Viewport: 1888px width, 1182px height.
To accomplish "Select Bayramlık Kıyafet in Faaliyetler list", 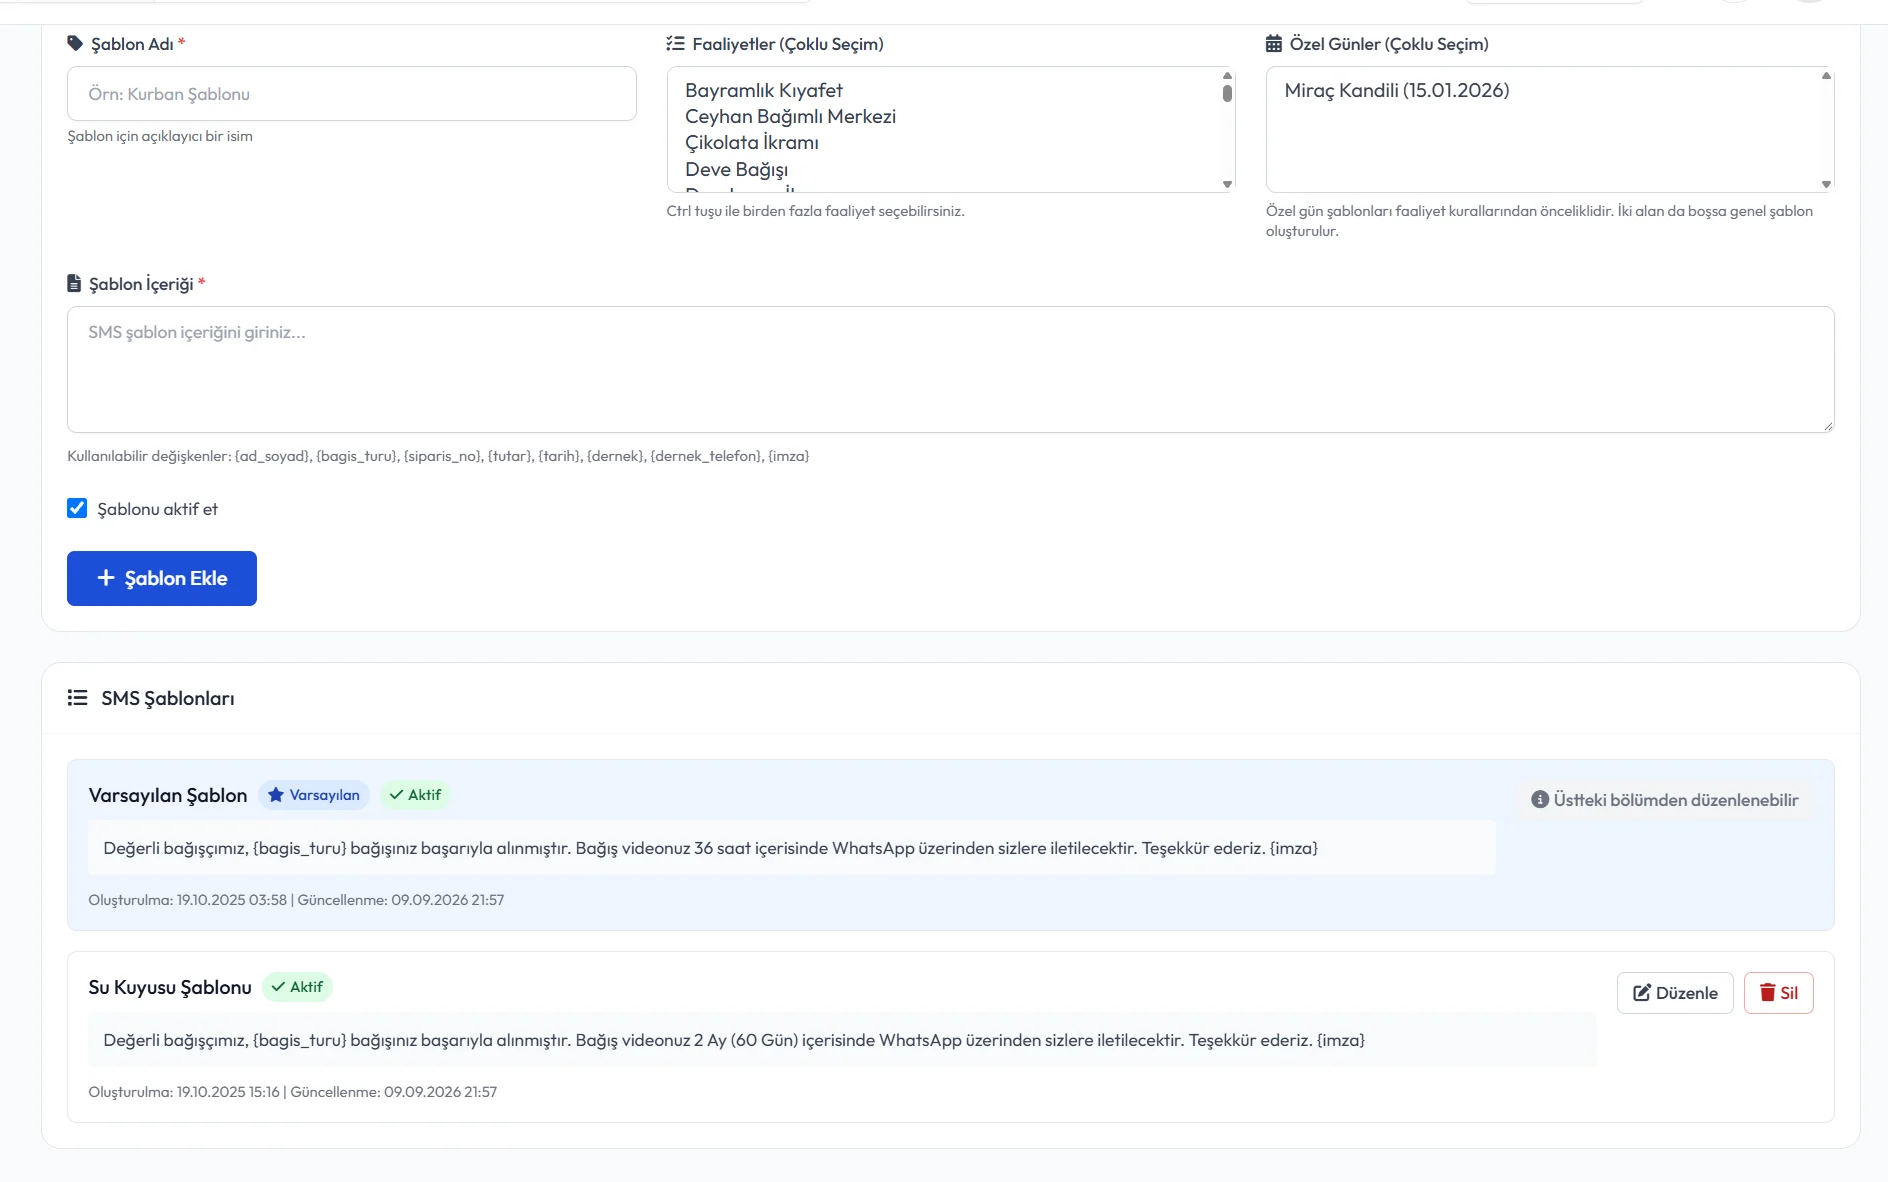I will tap(764, 90).
